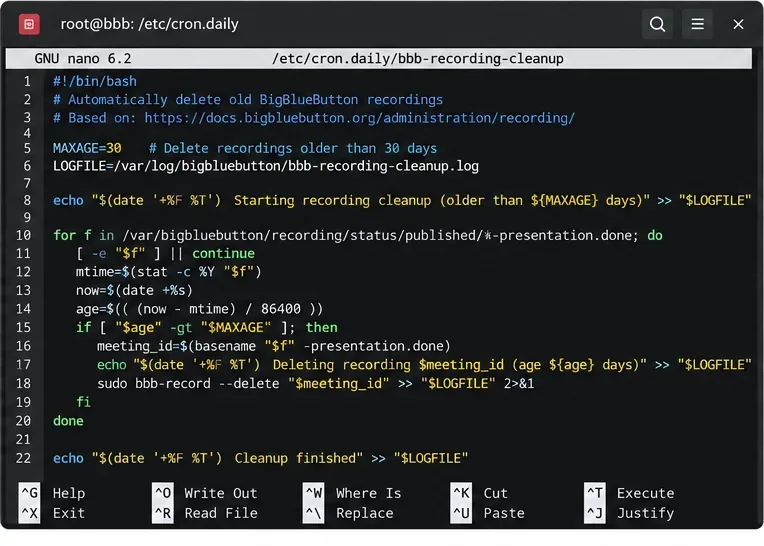Click line number 1 in the gutter
764x546 pixels.
[x=27, y=81]
